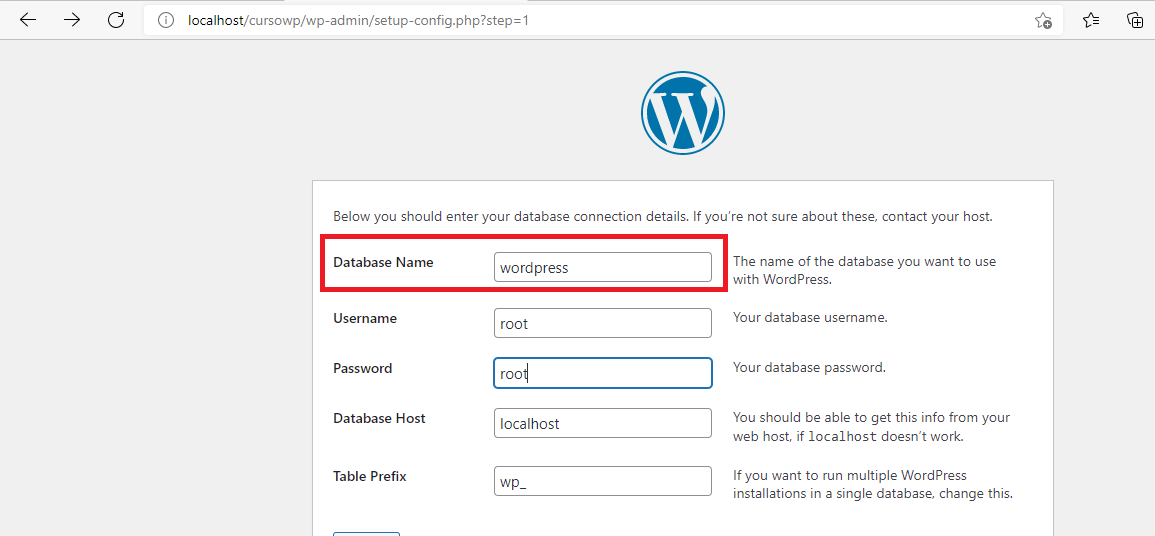The image size is (1155, 536).
Task: Click the Database Host label
Action: pyautogui.click(x=379, y=418)
